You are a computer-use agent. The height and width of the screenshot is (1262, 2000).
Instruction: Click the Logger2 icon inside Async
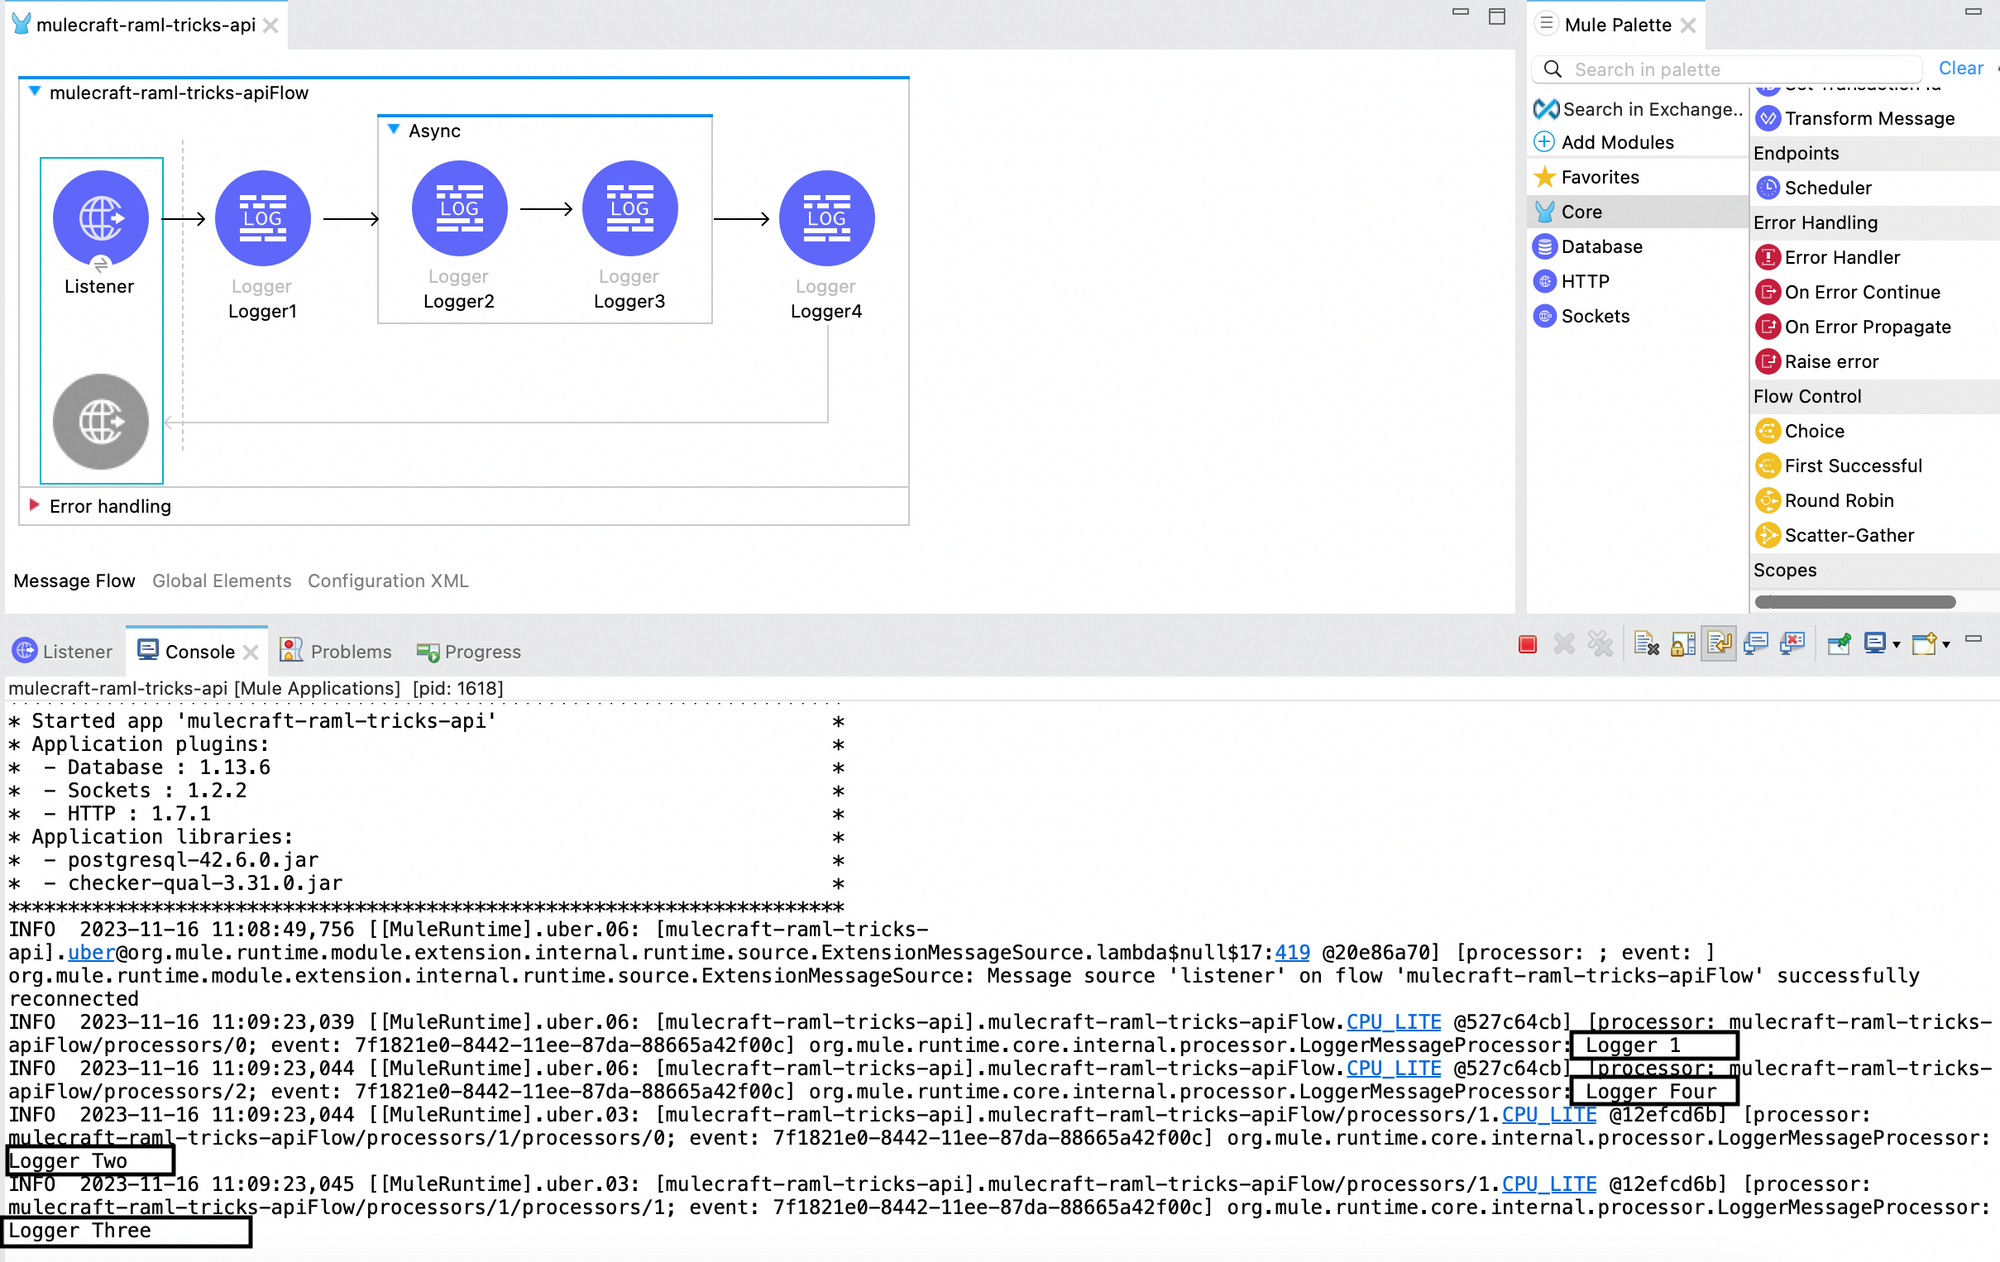point(459,208)
